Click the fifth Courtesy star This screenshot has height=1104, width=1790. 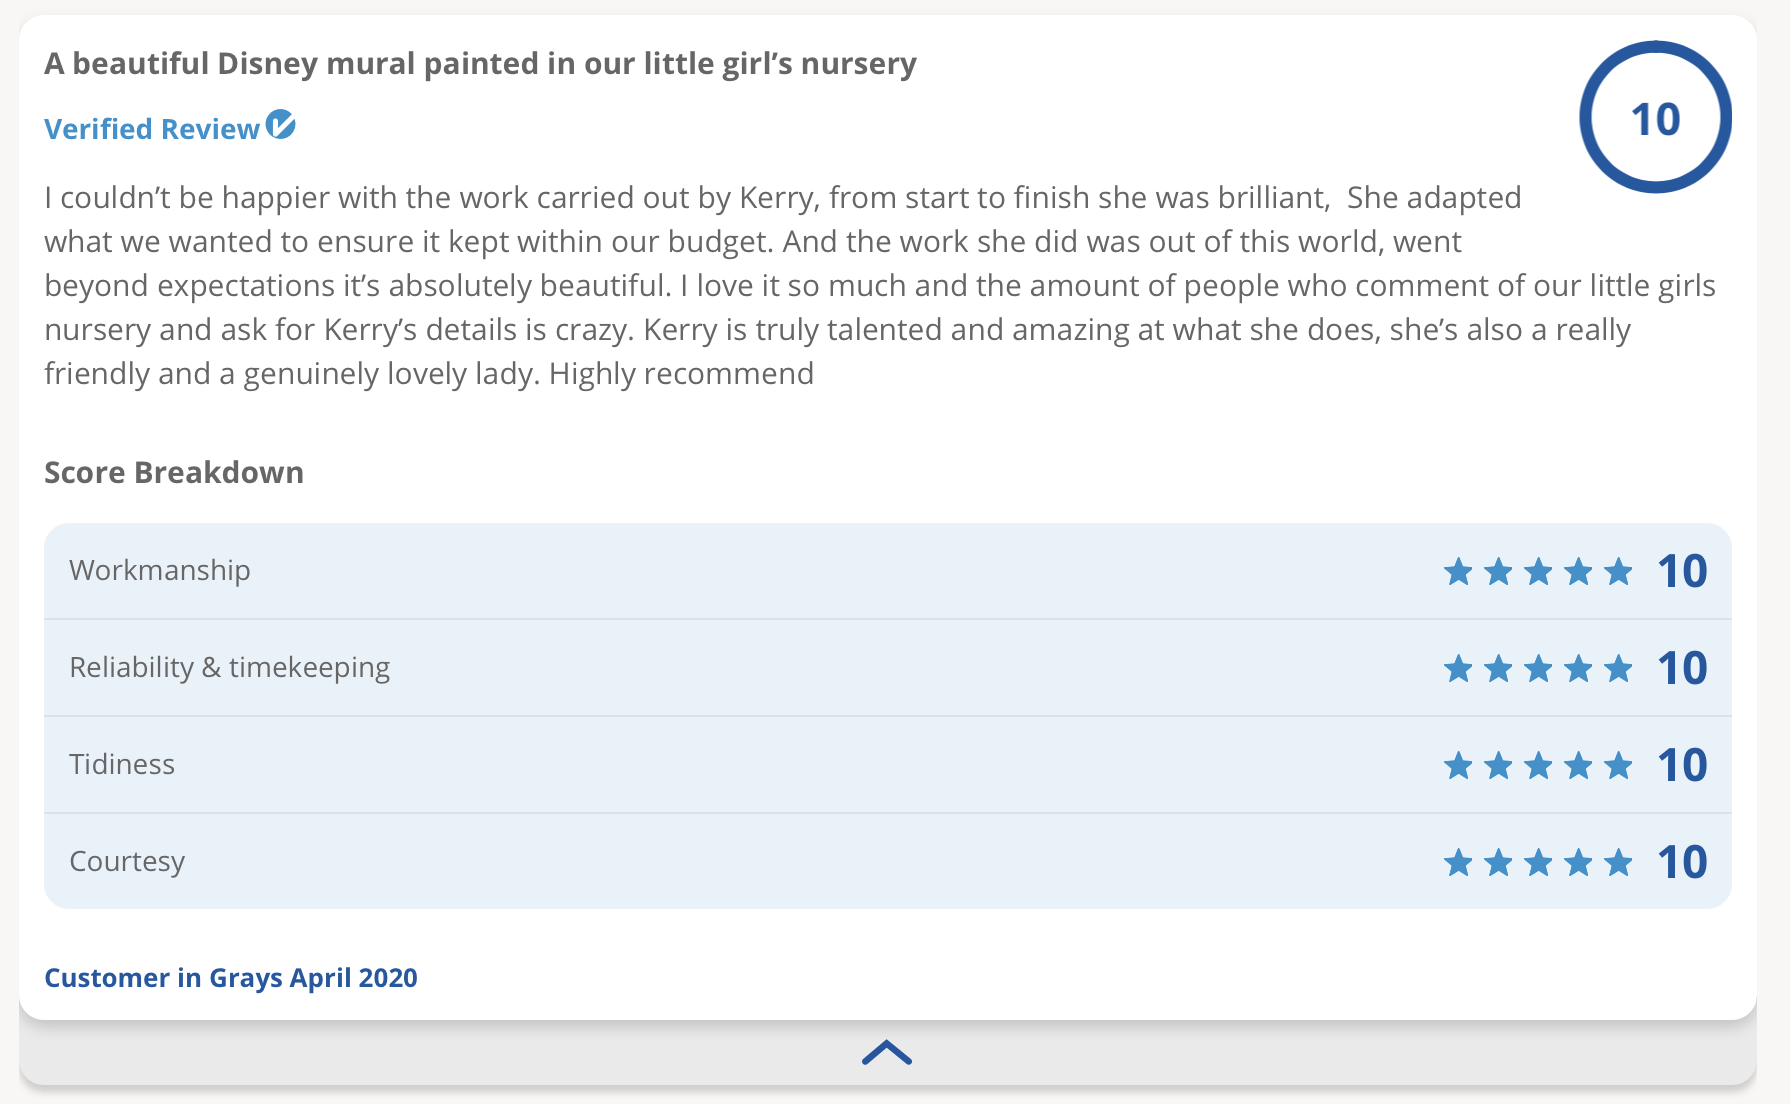pos(1618,862)
